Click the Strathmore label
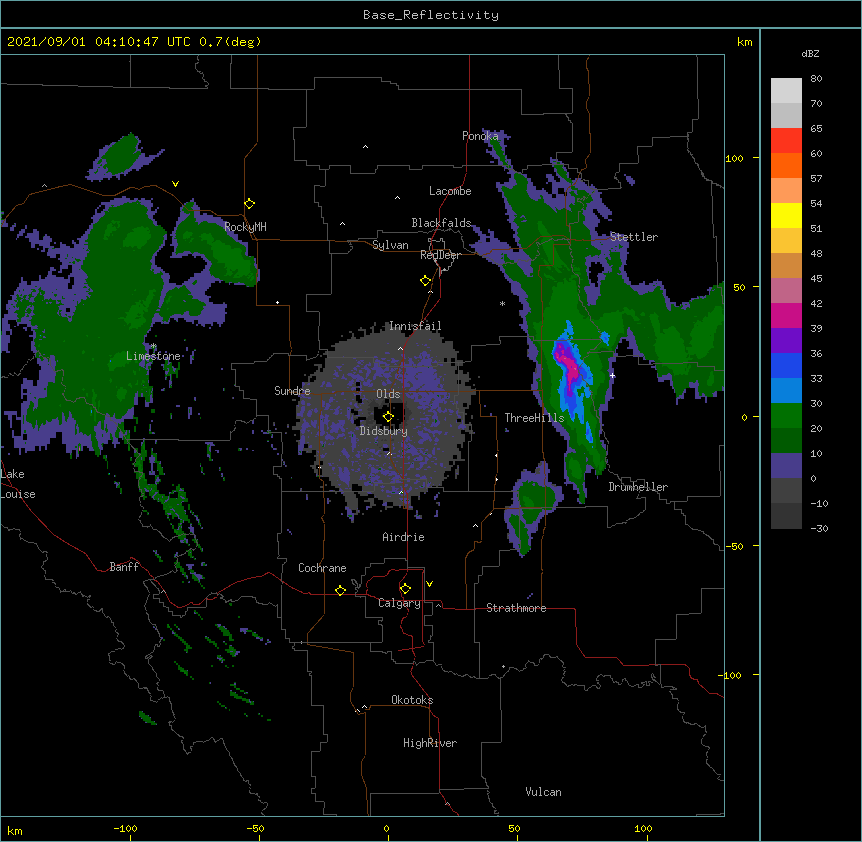The width and height of the screenshot is (862, 842). tap(516, 608)
